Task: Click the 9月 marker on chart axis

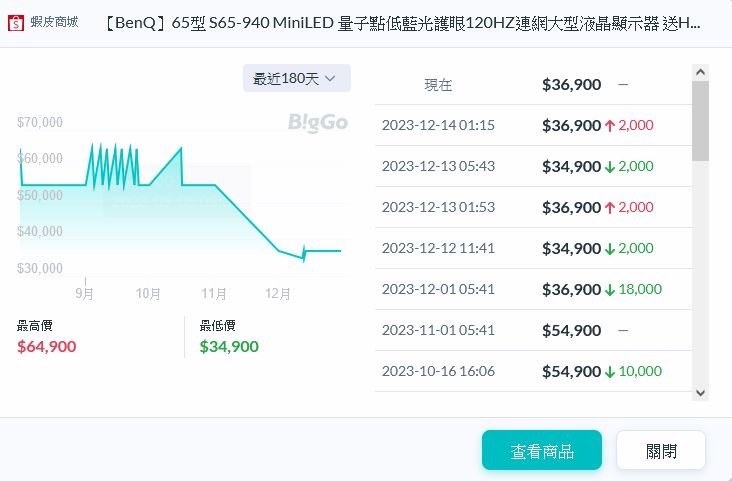Action: tap(84, 293)
